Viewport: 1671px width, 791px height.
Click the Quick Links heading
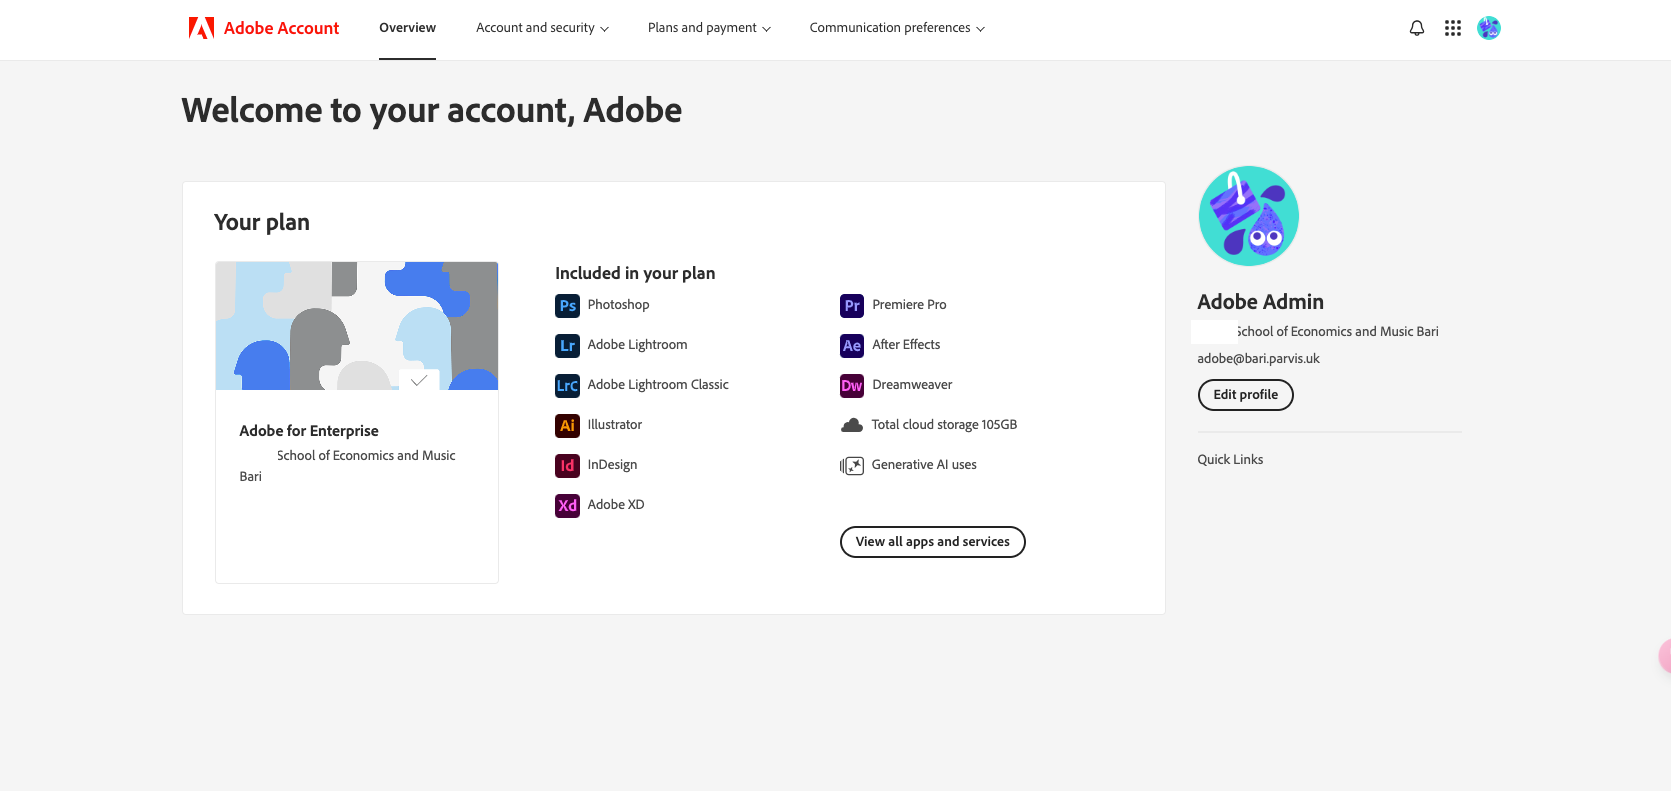1231,460
